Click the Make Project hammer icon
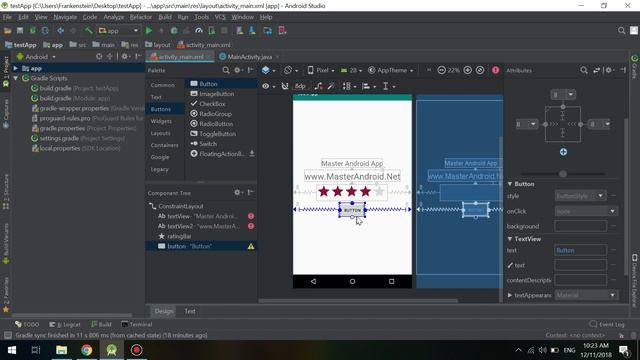This screenshot has width=640, height=360. click(89, 31)
